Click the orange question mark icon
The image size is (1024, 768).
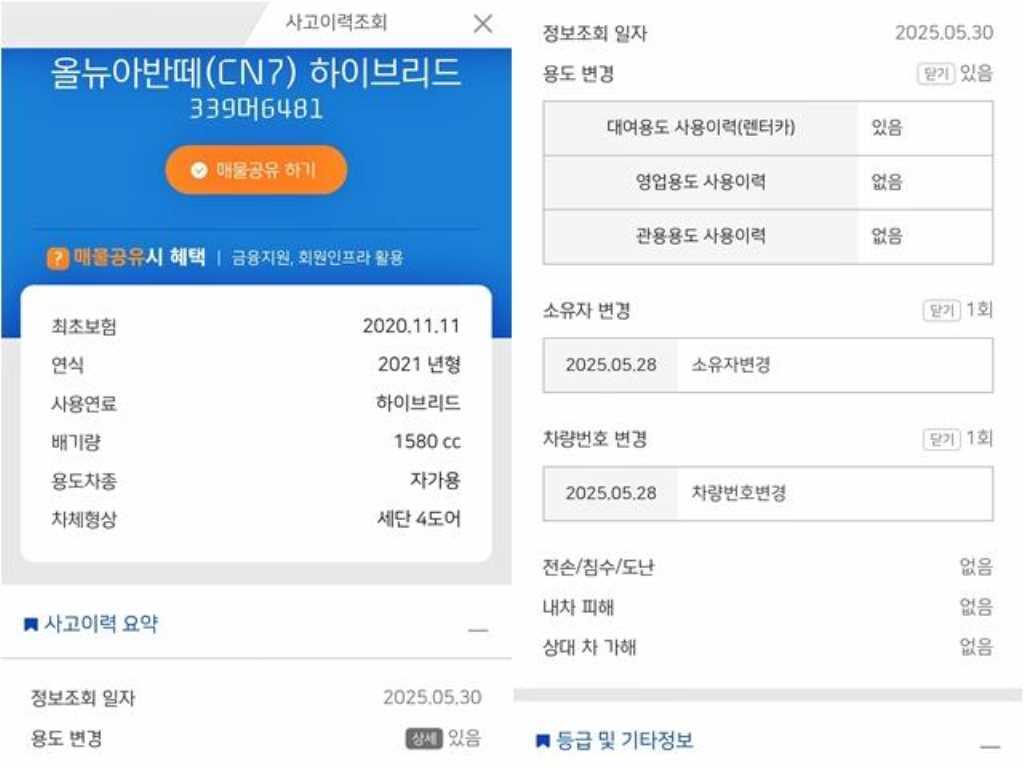tap(57, 258)
